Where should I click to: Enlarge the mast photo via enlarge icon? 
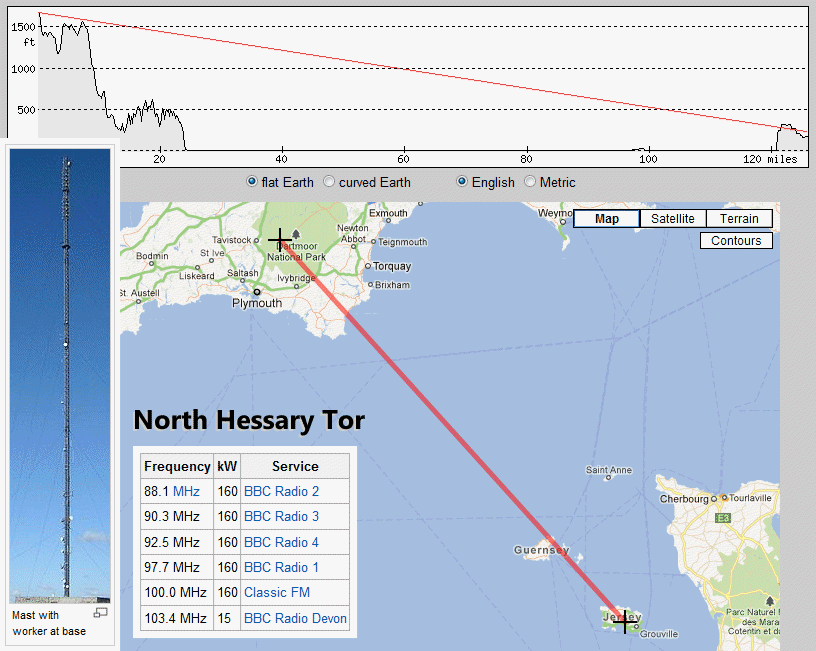tap(100, 613)
